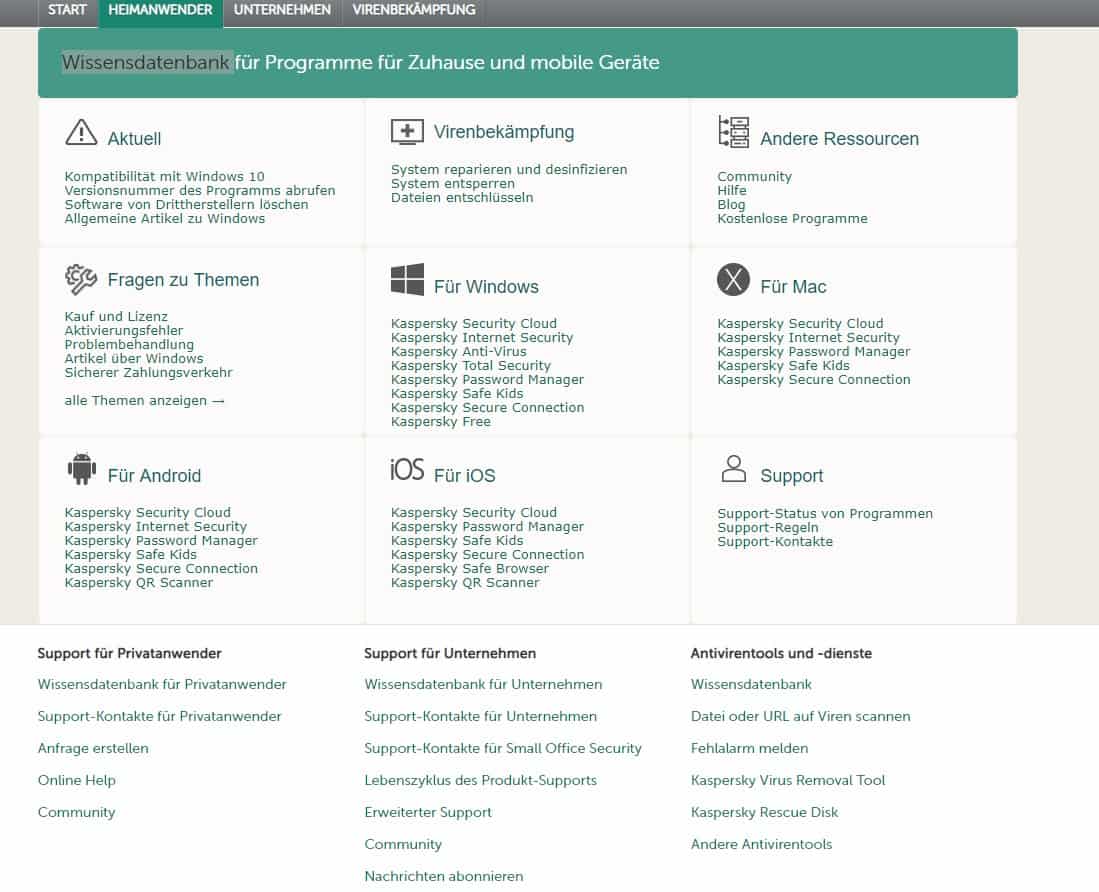The height and width of the screenshot is (892, 1099).
Task: Click Kaspersky QR Scanner under Für iOS
Action: pyautogui.click(x=465, y=582)
